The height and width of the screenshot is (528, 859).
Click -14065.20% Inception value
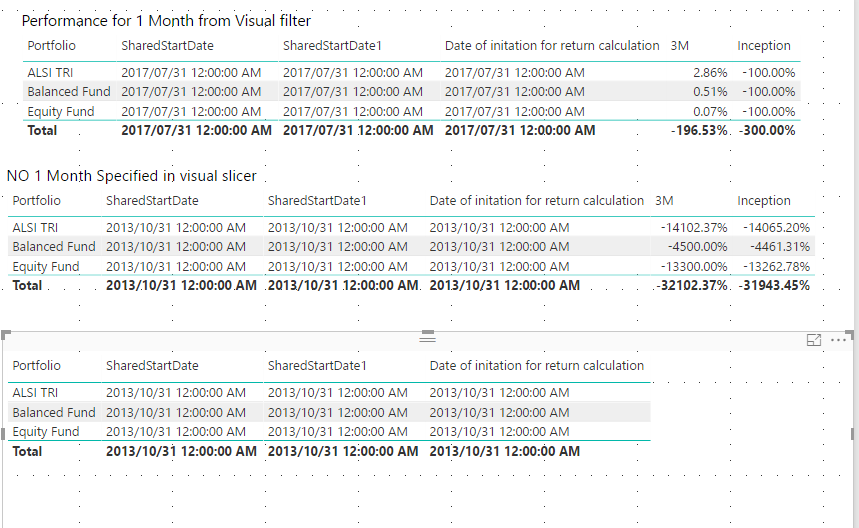776,227
